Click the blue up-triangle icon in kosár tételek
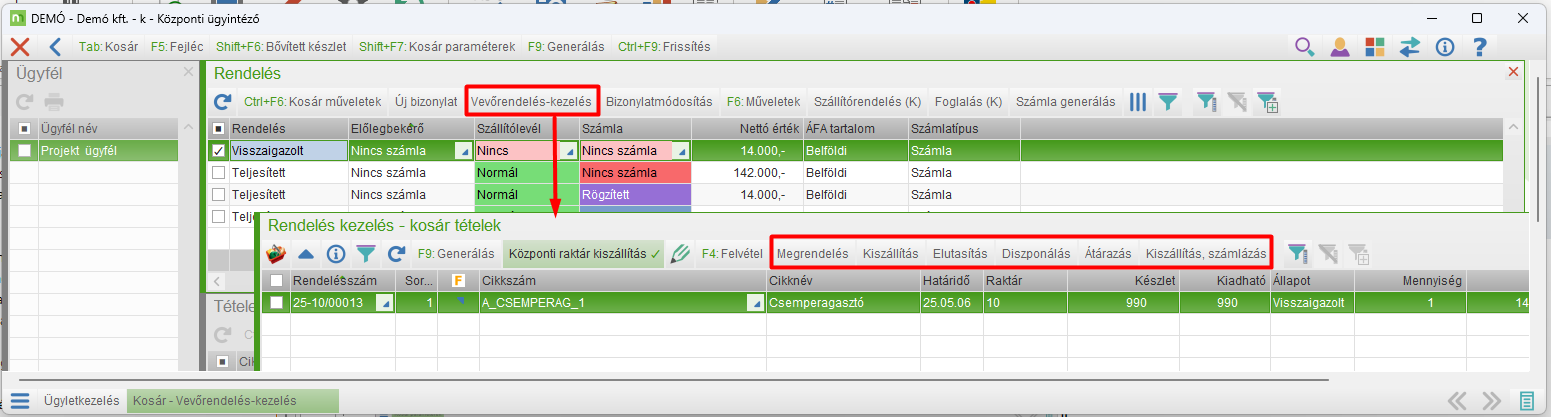Image resolution: width=1551 pixels, height=417 pixels. (x=306, y=254)
